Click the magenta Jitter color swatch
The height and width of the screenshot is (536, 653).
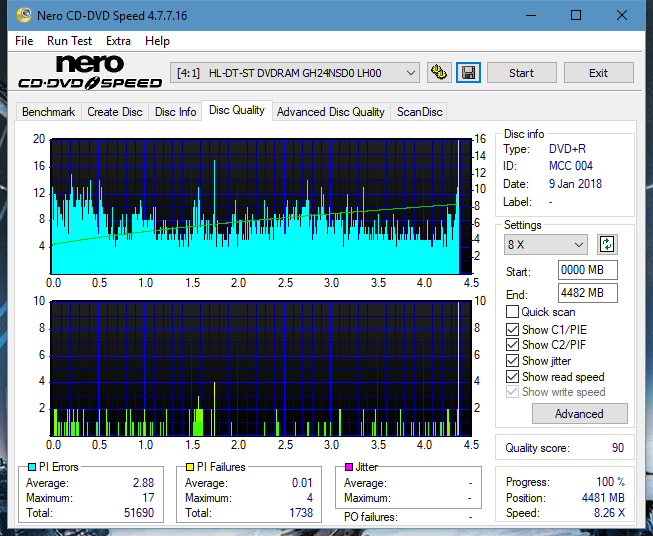[349, 467]
